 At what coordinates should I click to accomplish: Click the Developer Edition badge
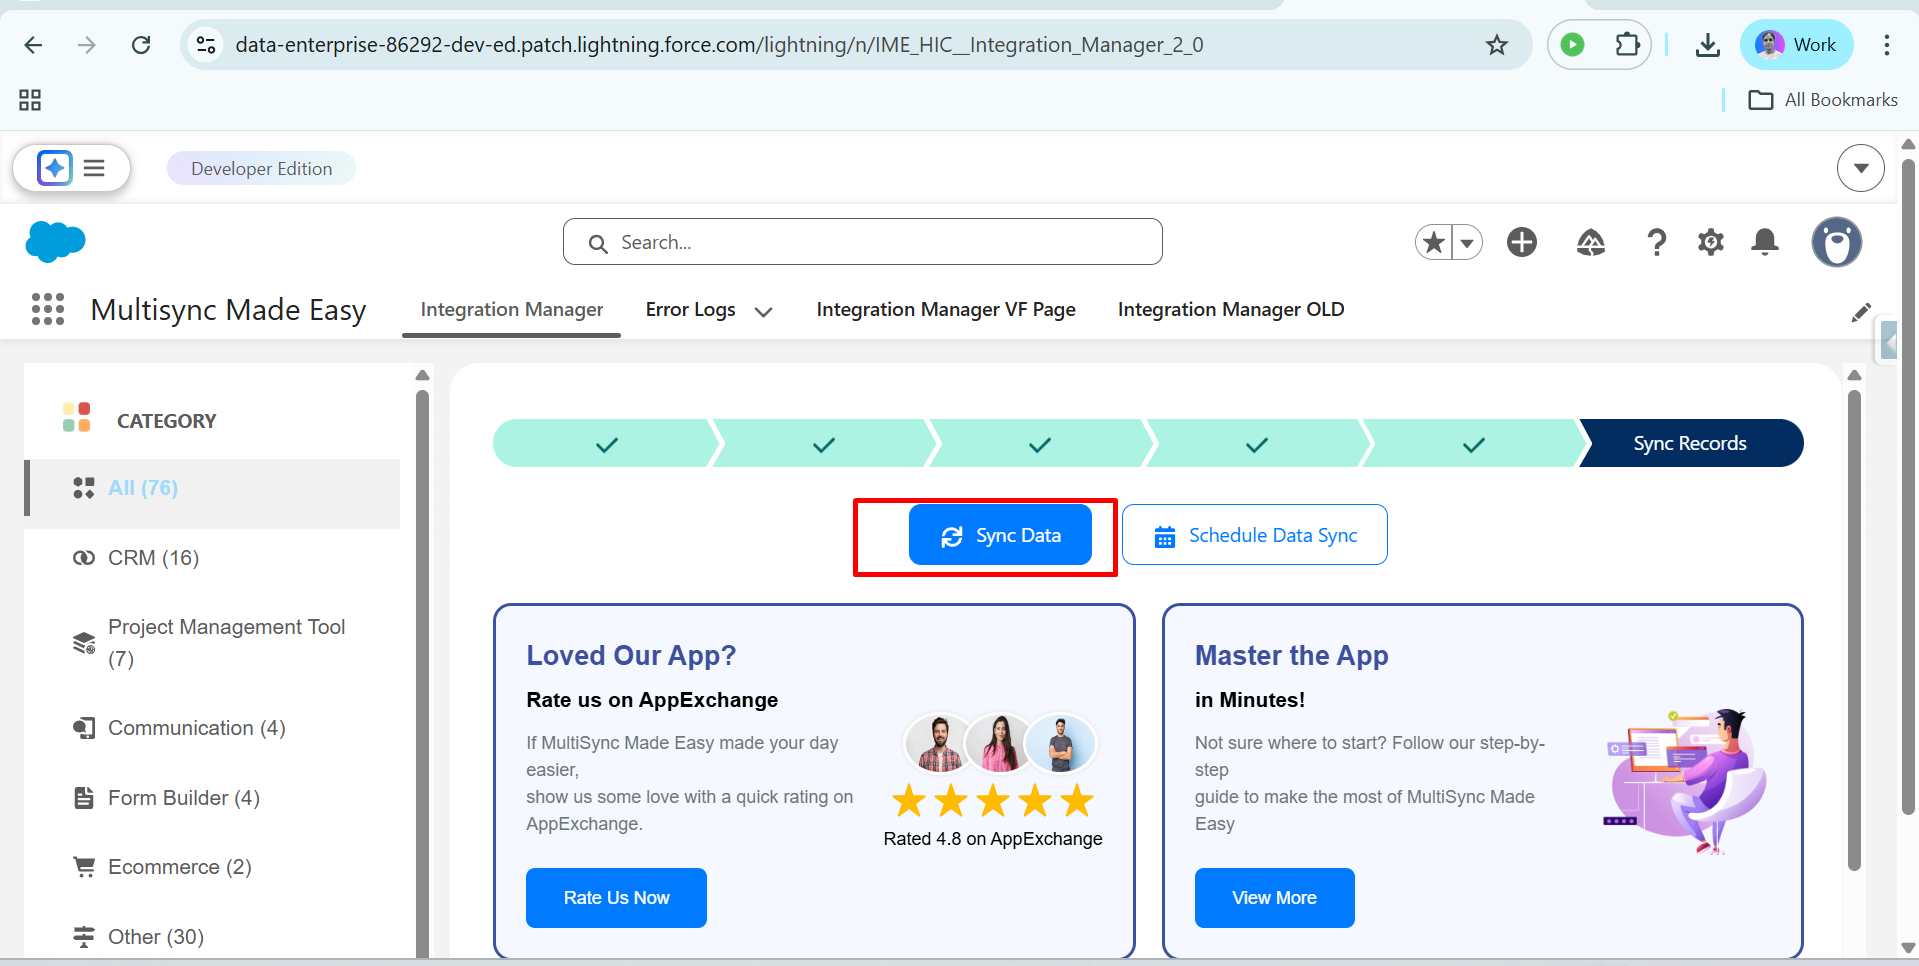point(261,169)
